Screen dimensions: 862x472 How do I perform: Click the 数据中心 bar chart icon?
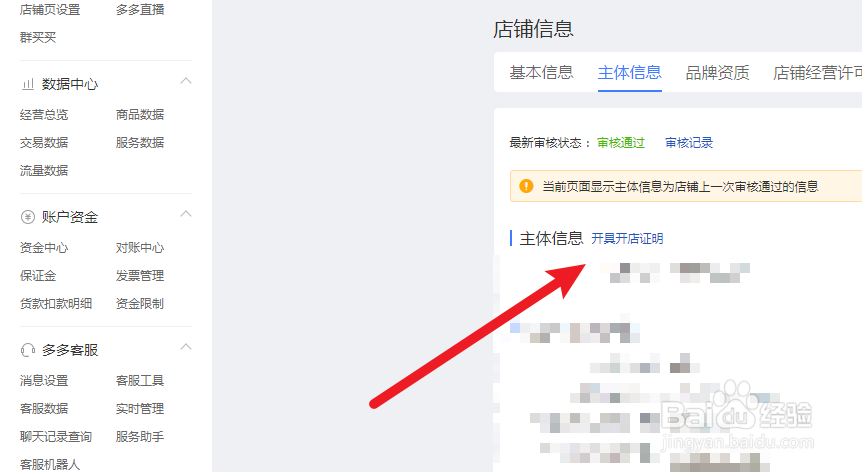27,84
